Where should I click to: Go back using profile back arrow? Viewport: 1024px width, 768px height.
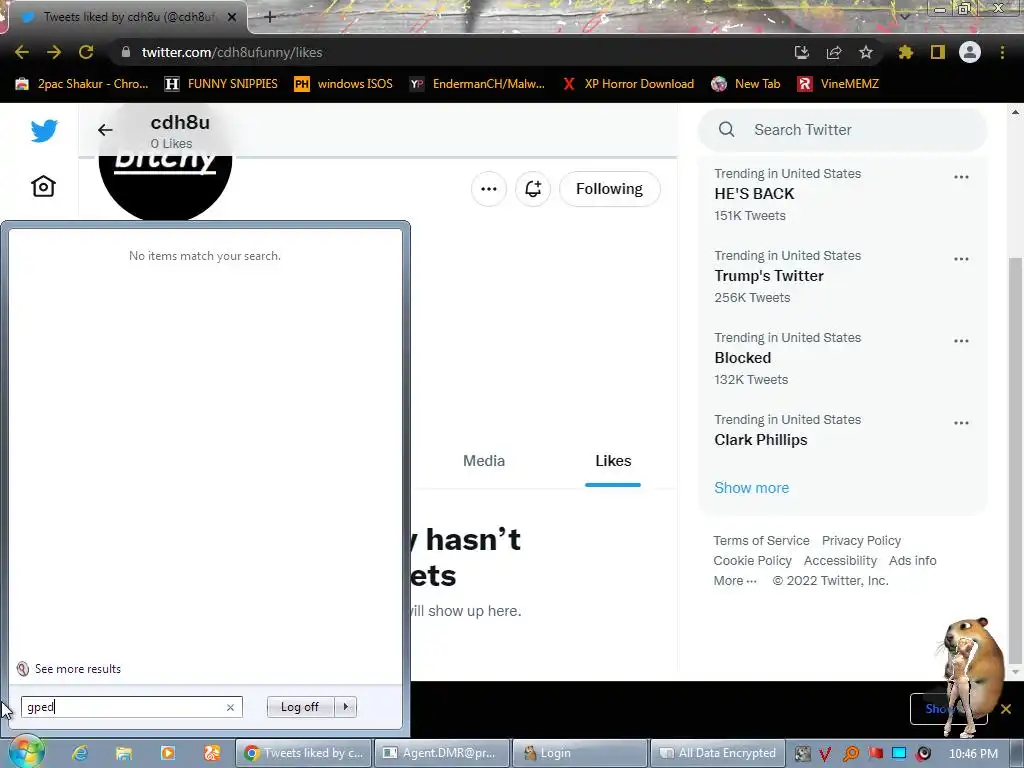point(105,130)
